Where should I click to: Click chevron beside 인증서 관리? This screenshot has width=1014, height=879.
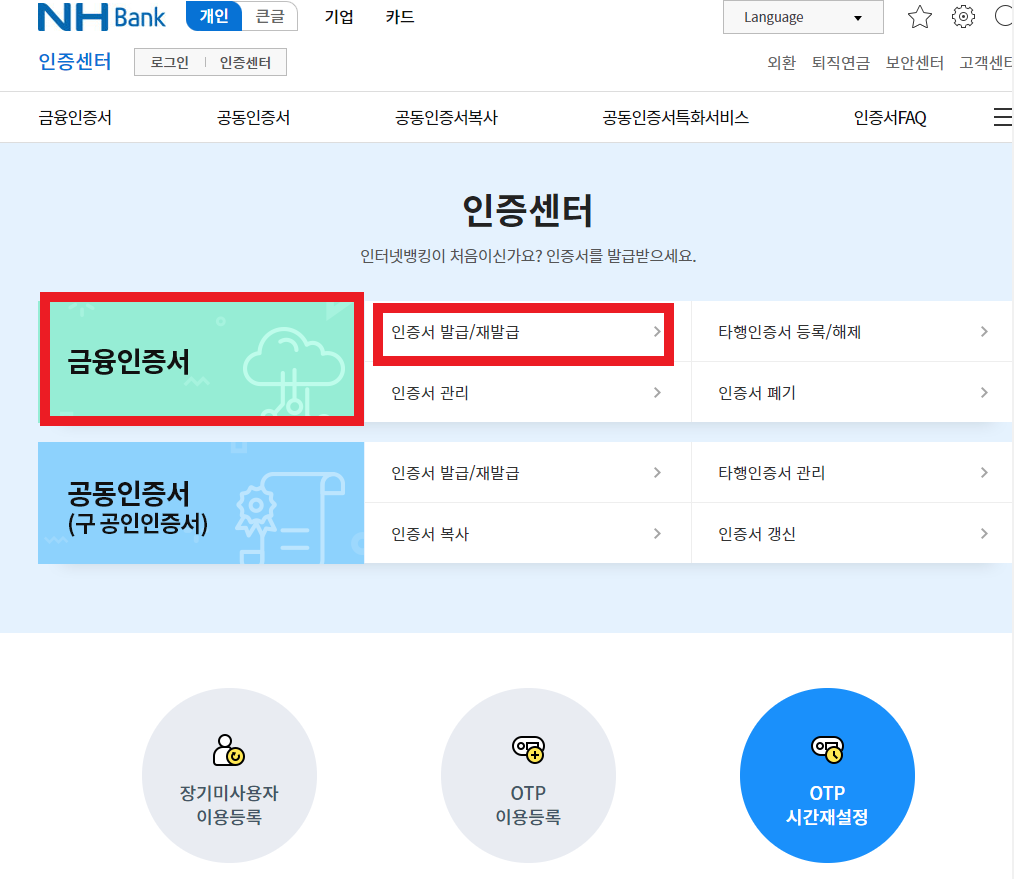pyautogui.click(x=657, y=393)
